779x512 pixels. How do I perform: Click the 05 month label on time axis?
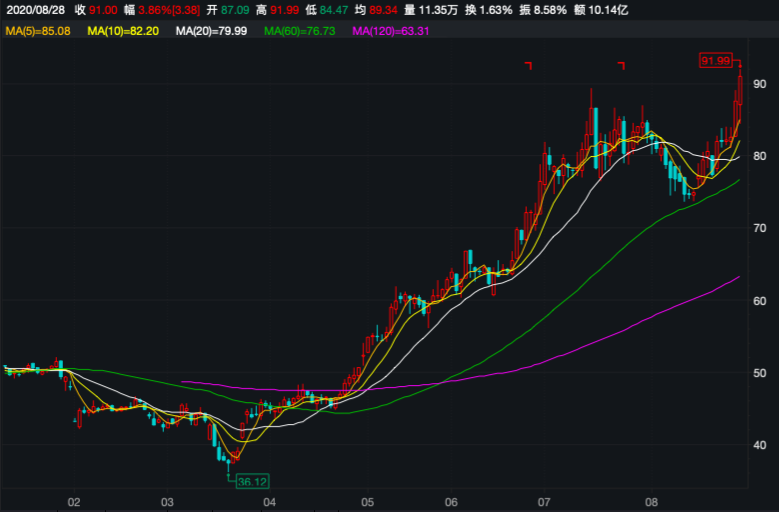tap(367, 501)
